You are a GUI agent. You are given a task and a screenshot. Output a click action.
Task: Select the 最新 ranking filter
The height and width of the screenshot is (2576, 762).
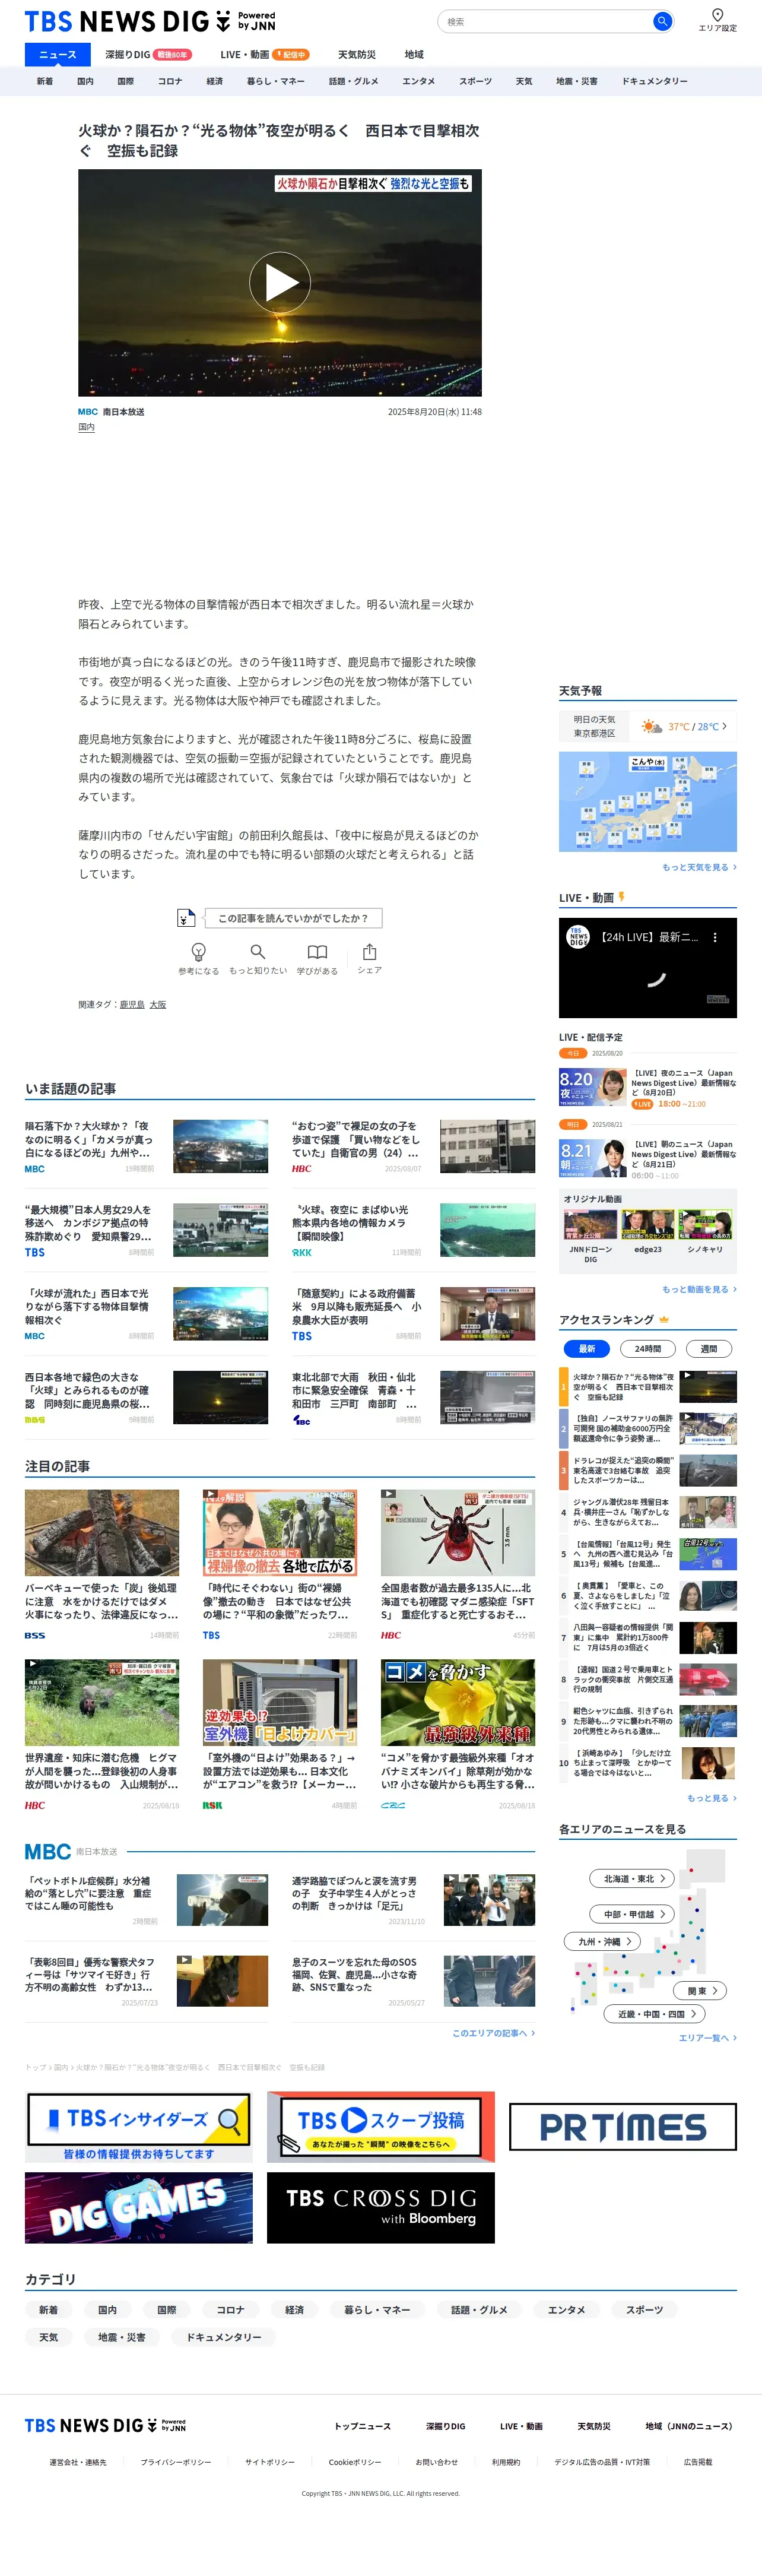pos(587,1349)
